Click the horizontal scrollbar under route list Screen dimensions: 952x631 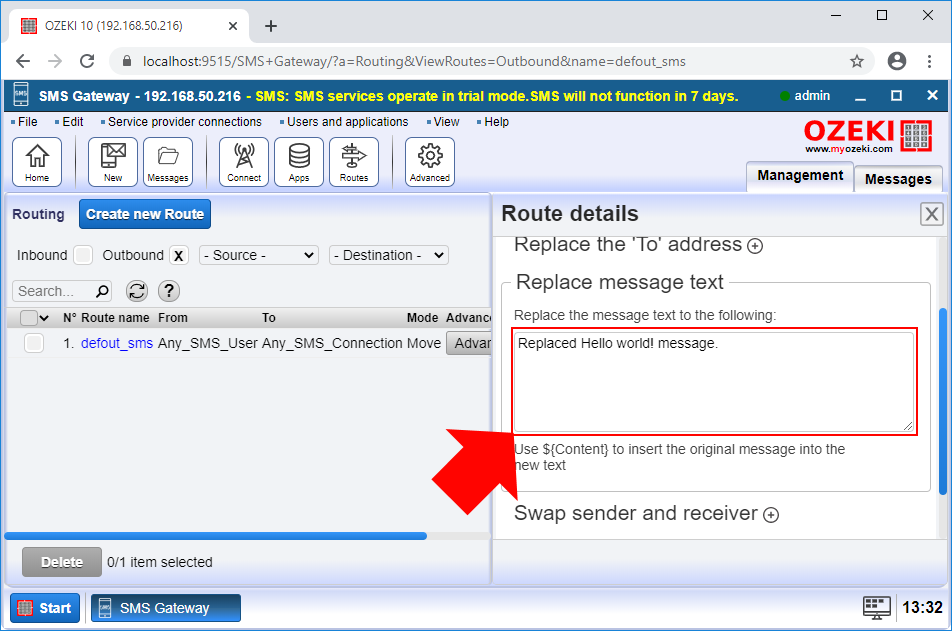tap(216, 536)
